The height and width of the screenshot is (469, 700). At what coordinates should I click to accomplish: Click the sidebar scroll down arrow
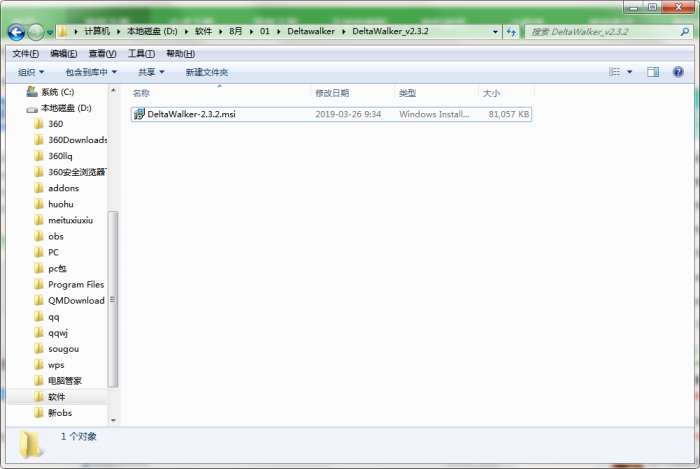tap(113, 420)
